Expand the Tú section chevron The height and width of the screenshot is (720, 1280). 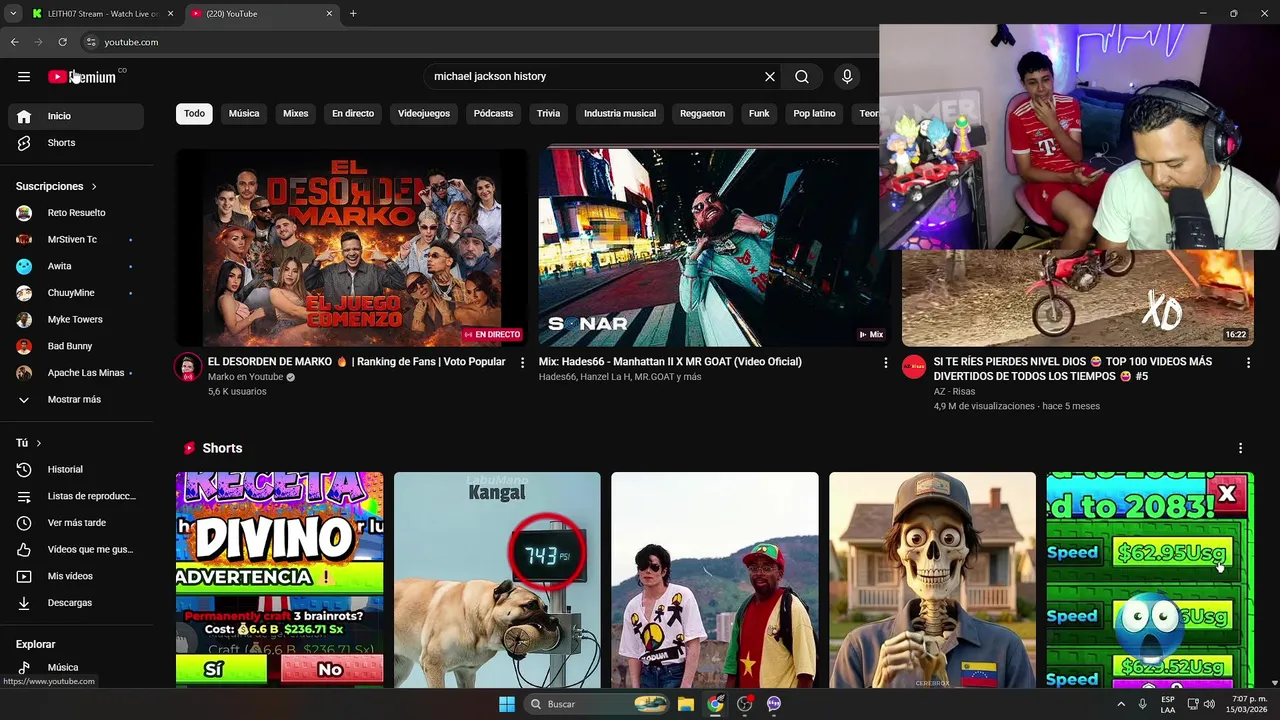click(x=39, y=443)
